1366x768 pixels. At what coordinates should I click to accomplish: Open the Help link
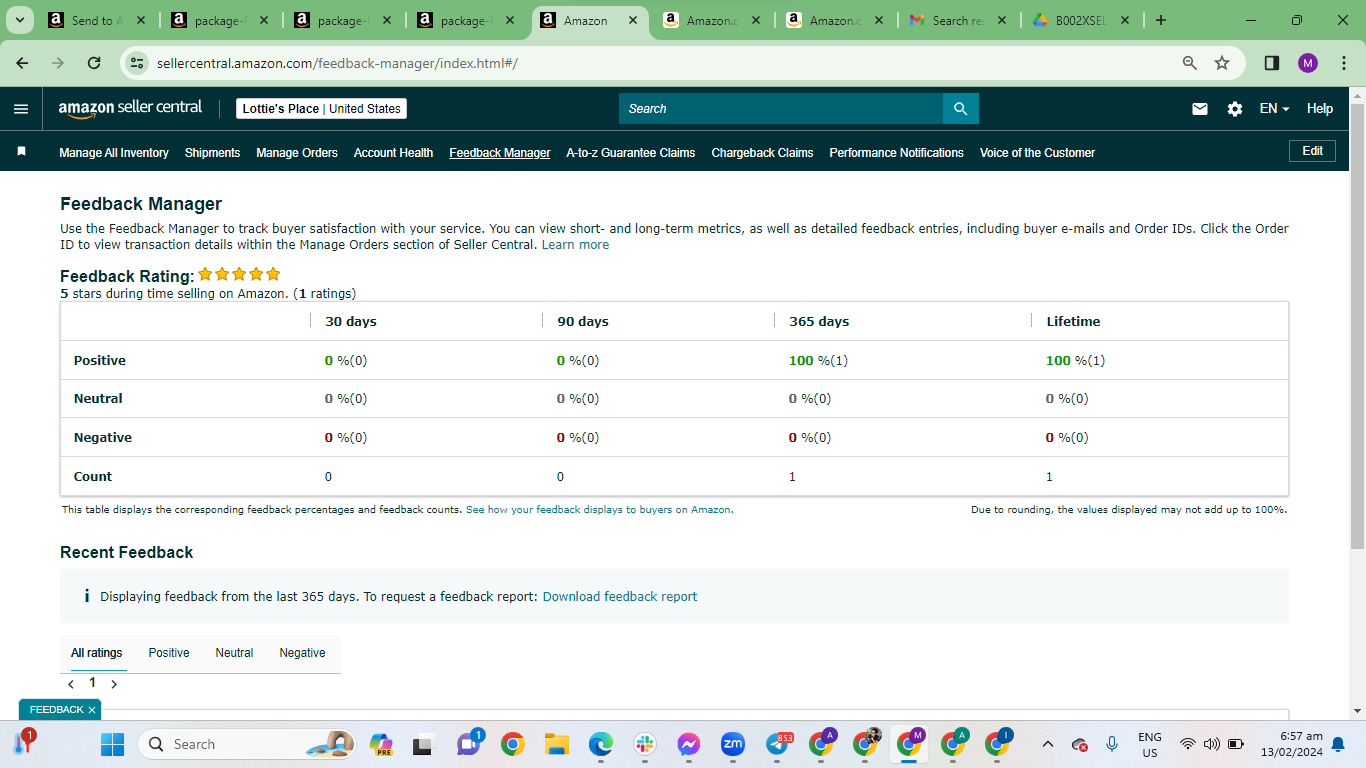(1320, 109)
